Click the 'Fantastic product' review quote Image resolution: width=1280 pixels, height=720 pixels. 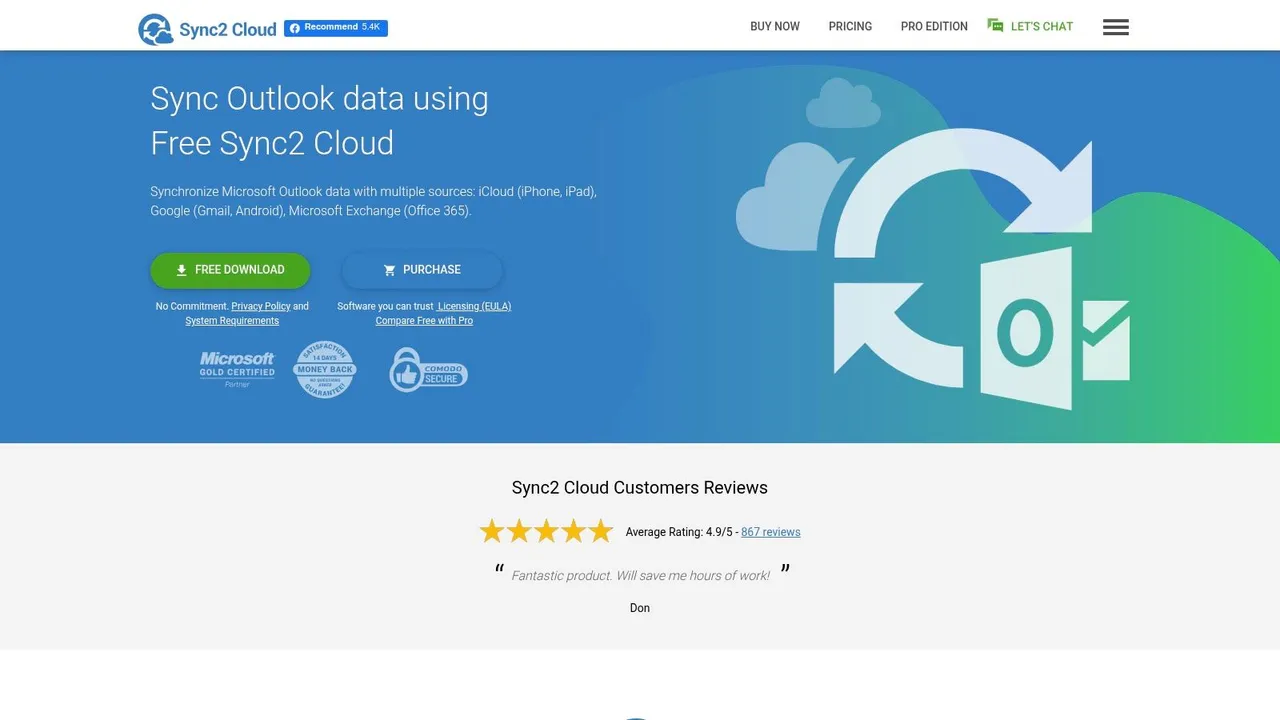point(640,575)
